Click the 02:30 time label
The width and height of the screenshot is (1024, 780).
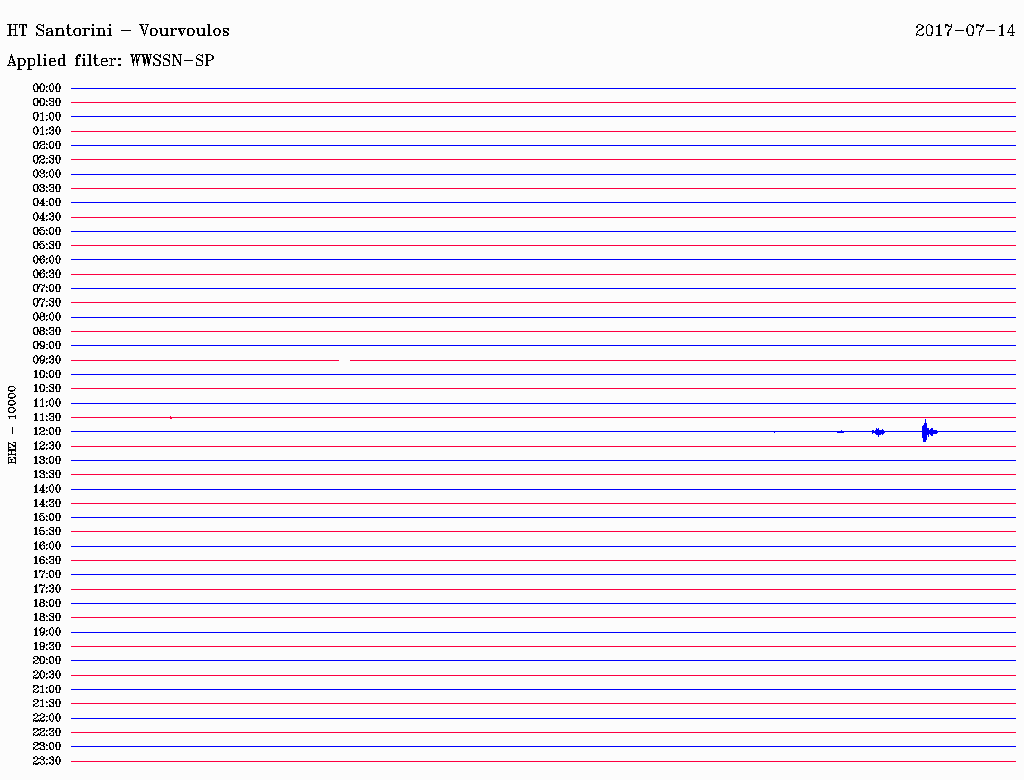(x=47, y=159)
